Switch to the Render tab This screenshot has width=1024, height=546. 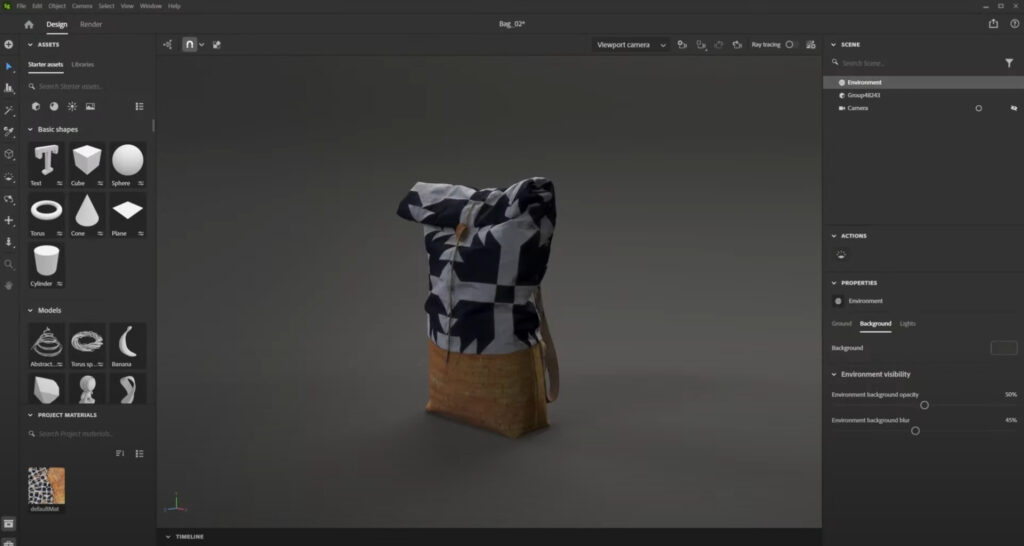(91, 24)
